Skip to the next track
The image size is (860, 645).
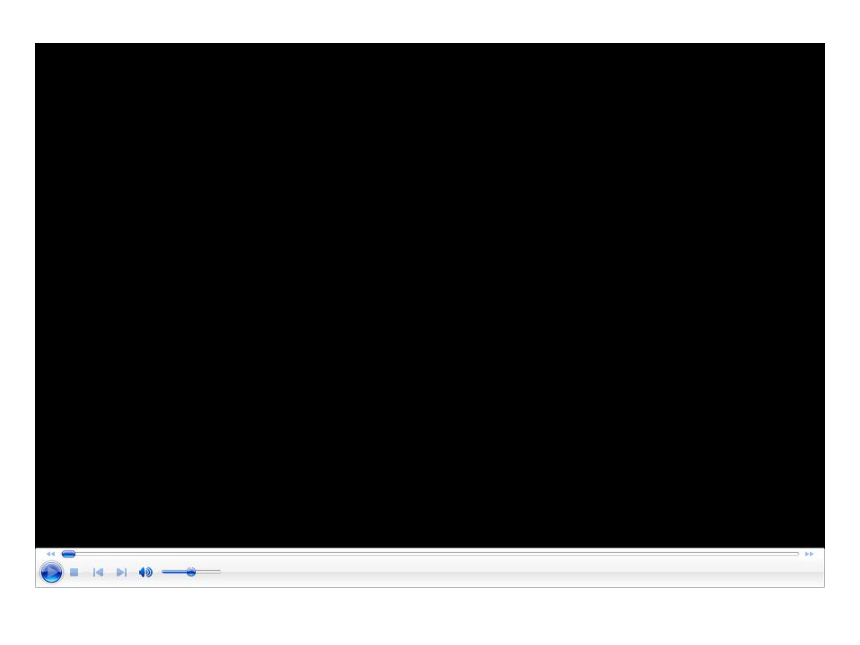coord(122,572)
